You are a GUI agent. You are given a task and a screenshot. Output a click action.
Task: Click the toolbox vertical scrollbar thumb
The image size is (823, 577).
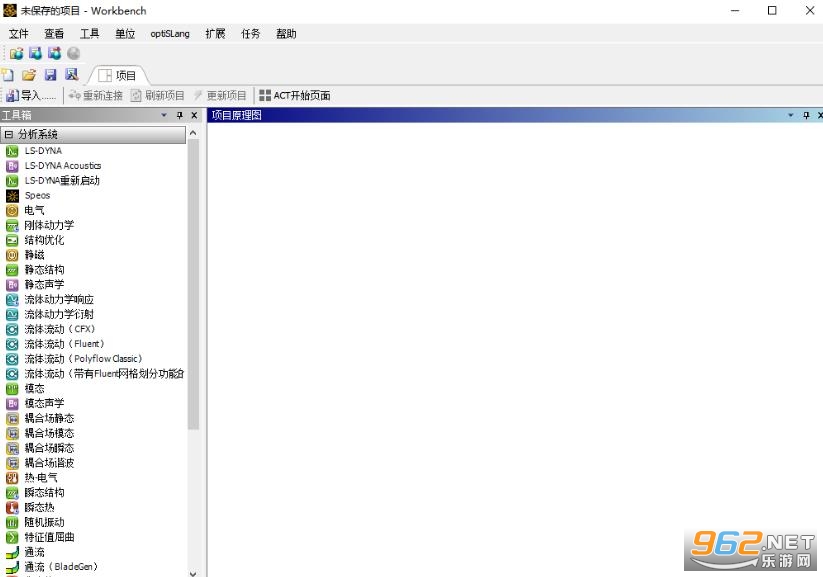(x=193, y=285)
